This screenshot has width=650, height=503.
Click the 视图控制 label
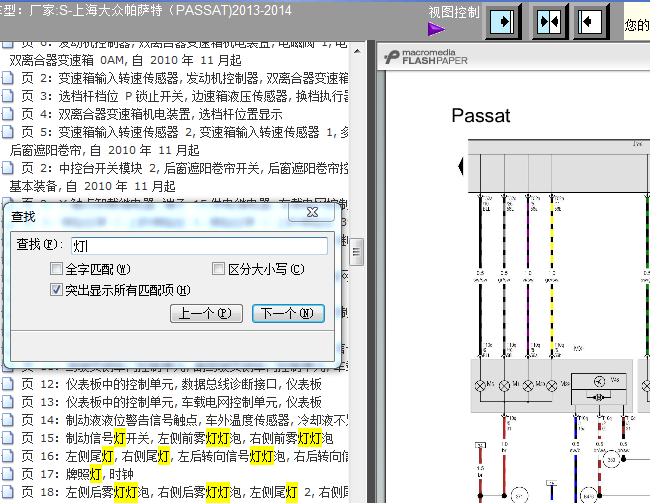click(x=454, y=12)
